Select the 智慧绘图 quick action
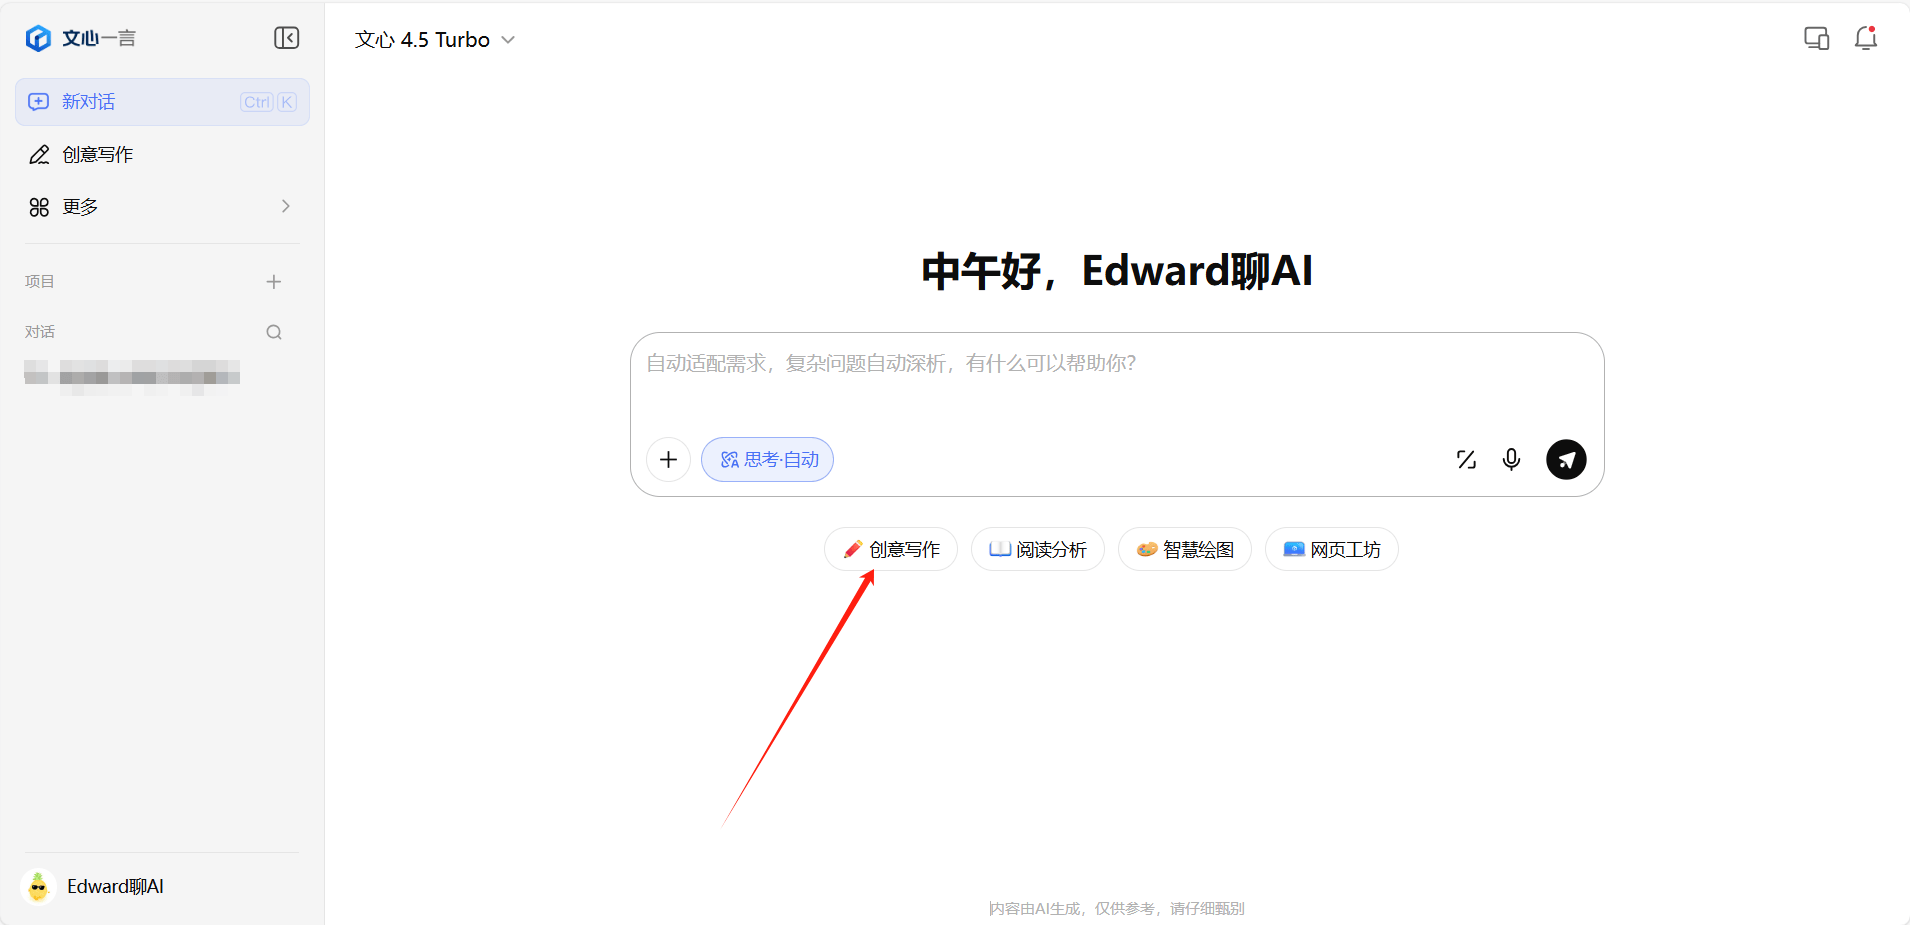Screen dimensions: 1910x925 pyautogui.click(x=1185, y=549)
